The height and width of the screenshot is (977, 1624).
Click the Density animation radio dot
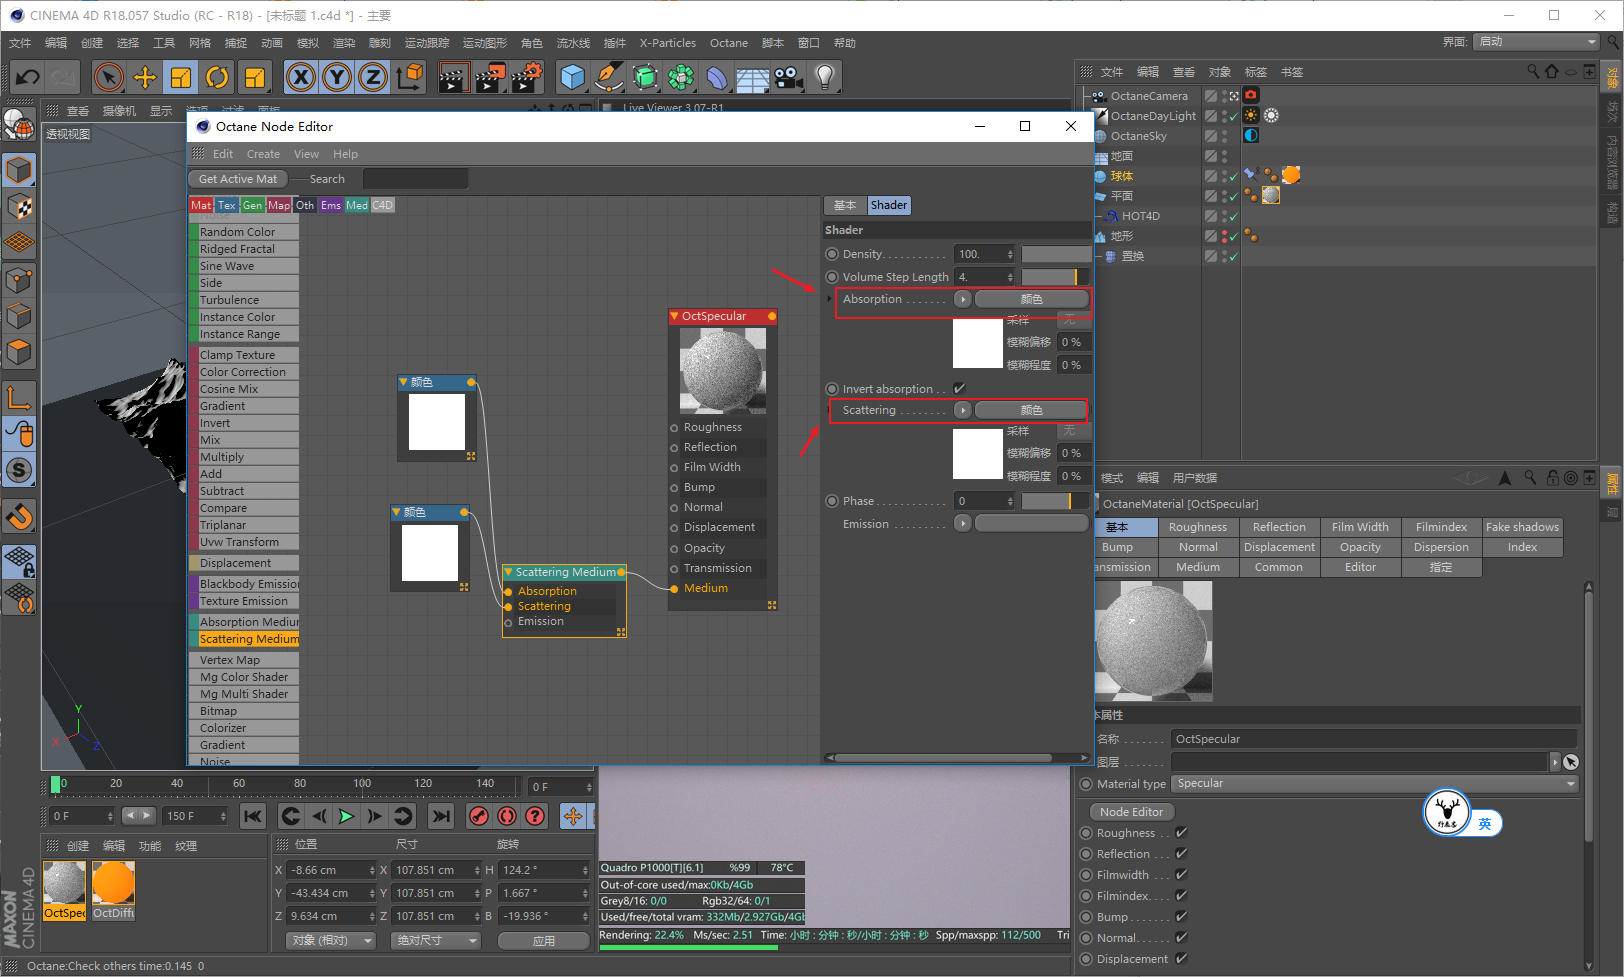[x=832, y=254]
